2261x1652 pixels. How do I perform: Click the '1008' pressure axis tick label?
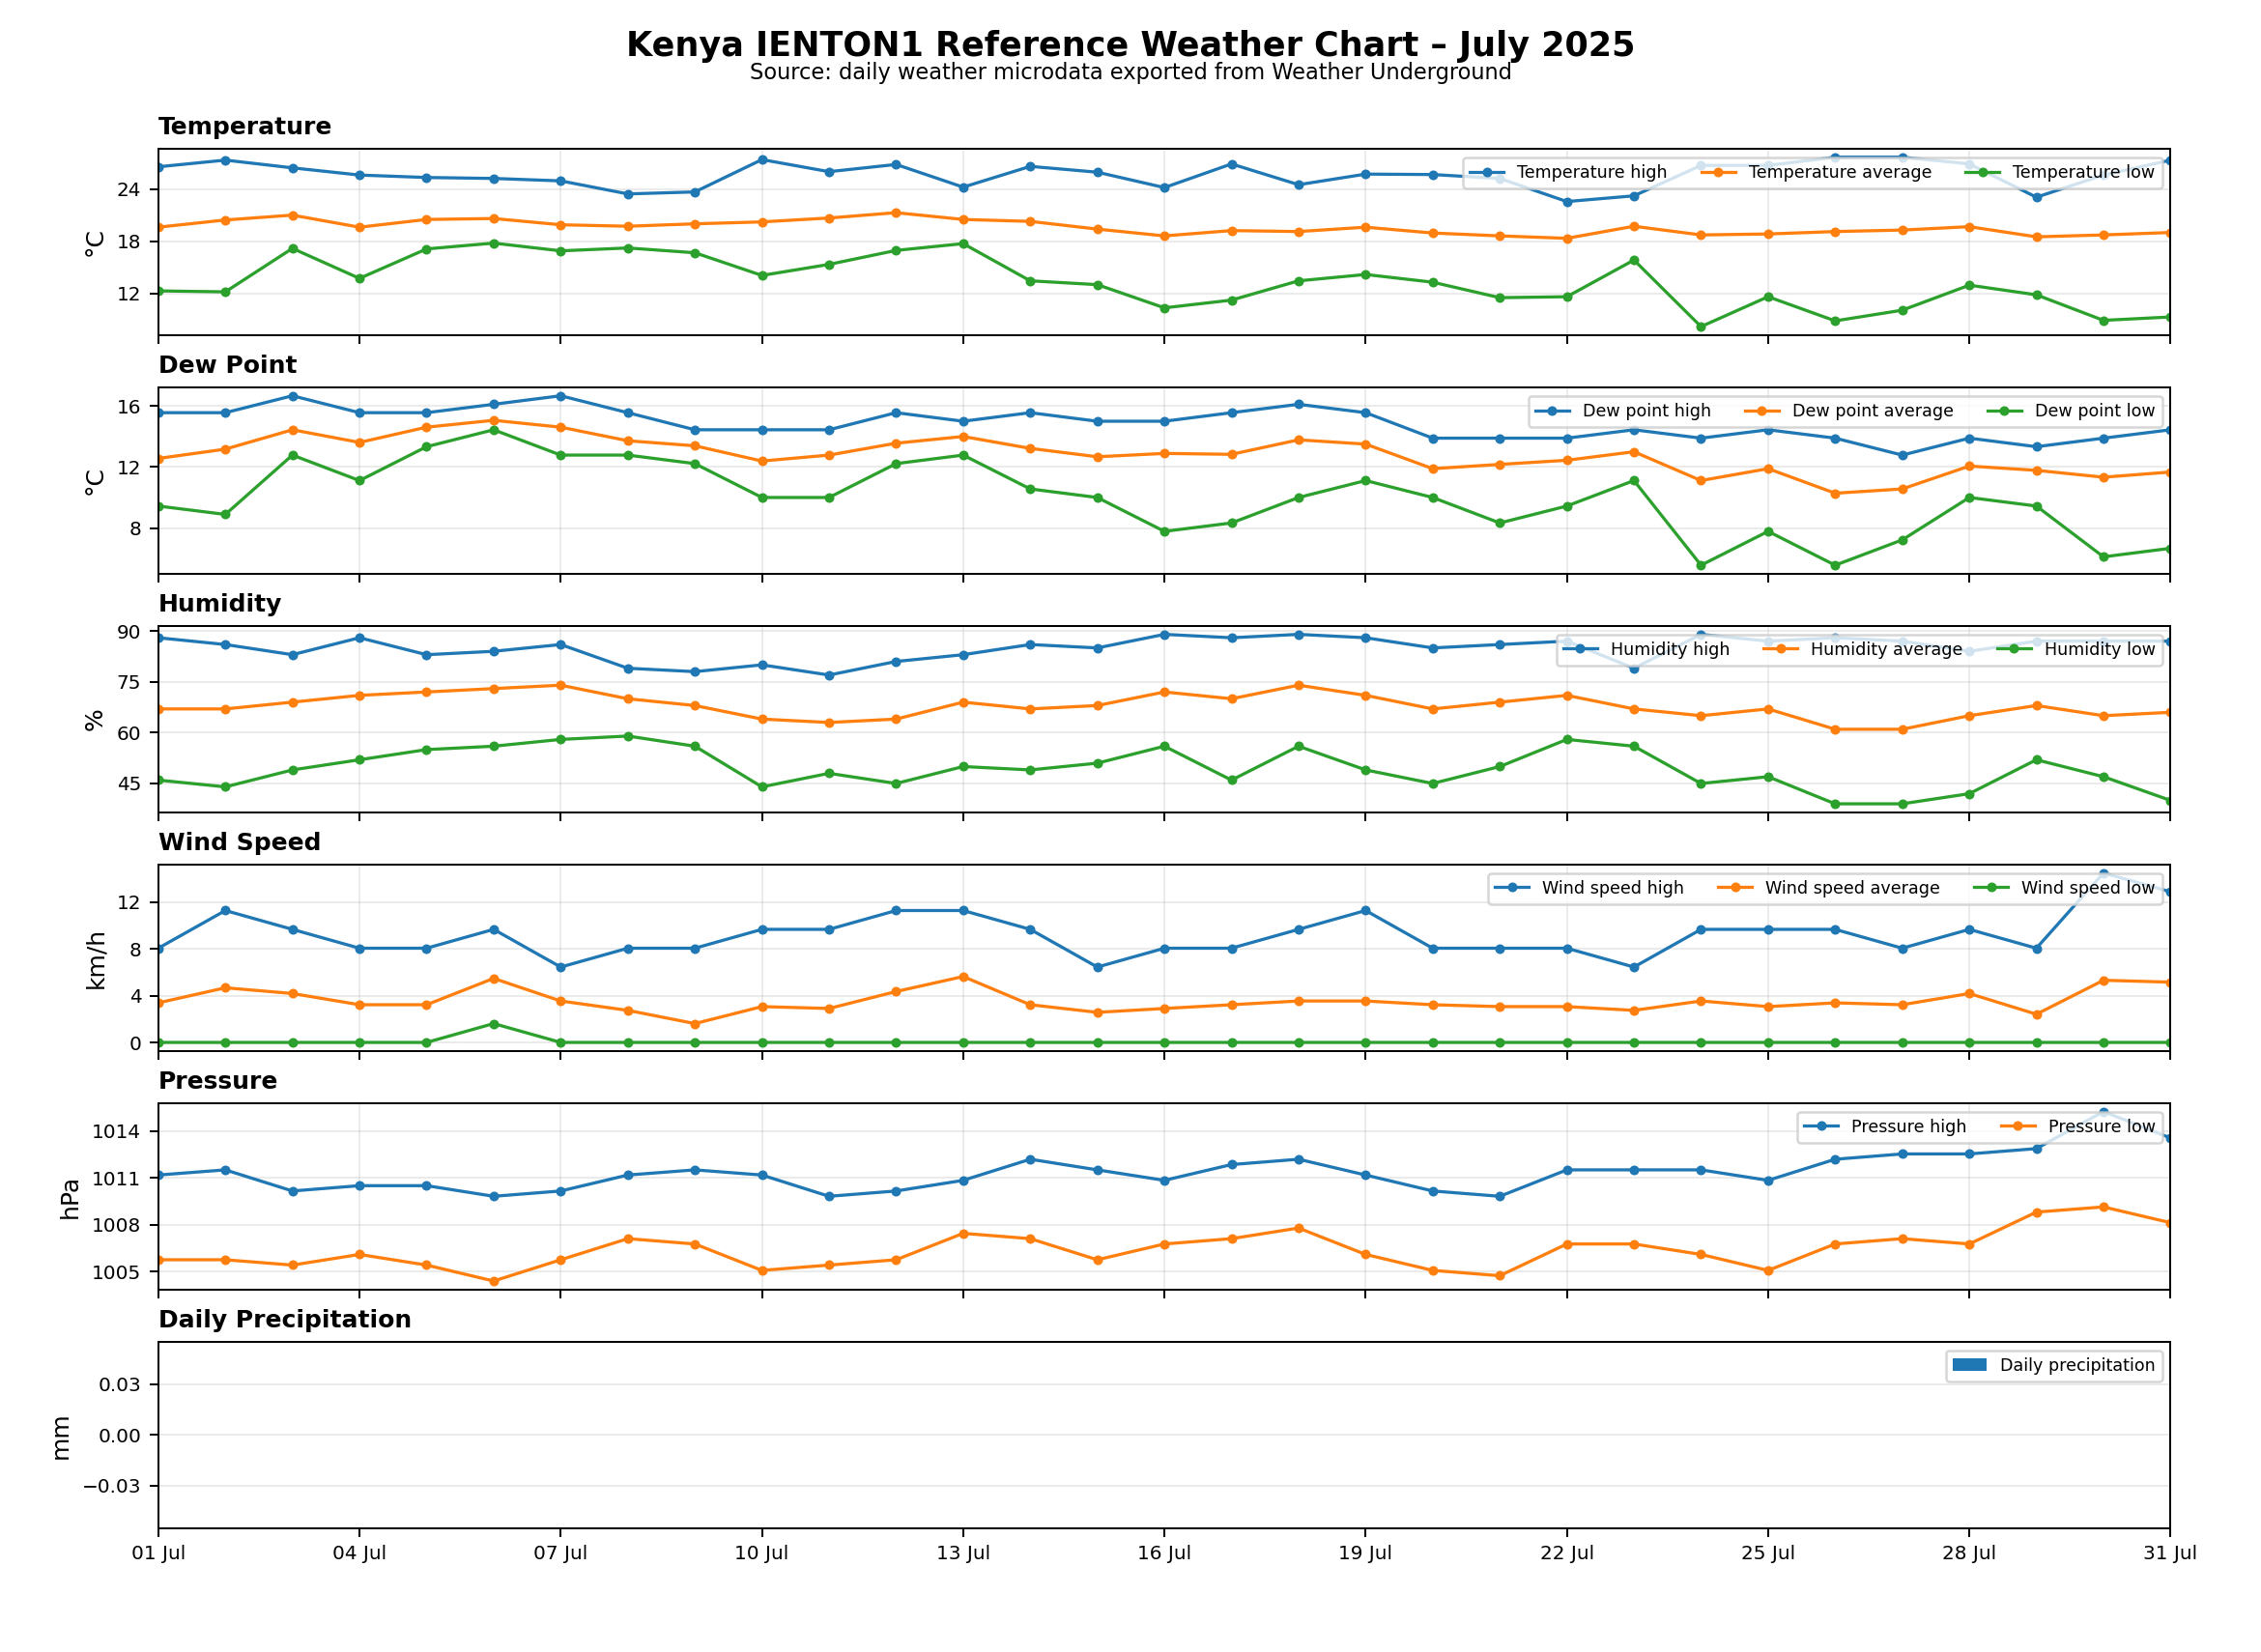click(x=116, y=1226)
